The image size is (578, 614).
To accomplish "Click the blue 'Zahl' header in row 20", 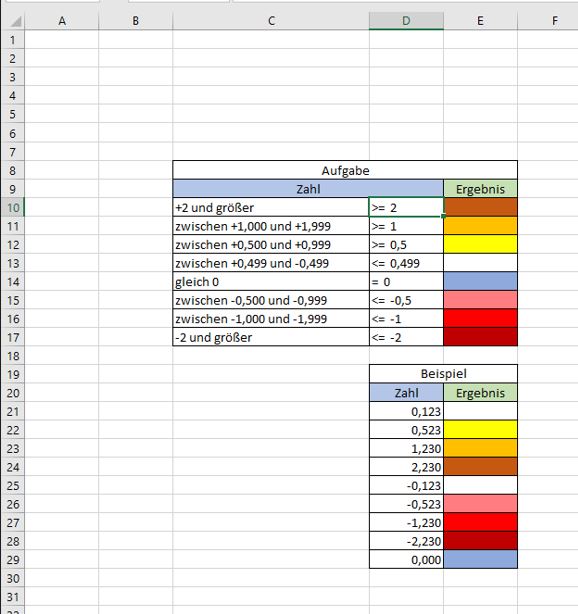I will (x=406, y=393).
